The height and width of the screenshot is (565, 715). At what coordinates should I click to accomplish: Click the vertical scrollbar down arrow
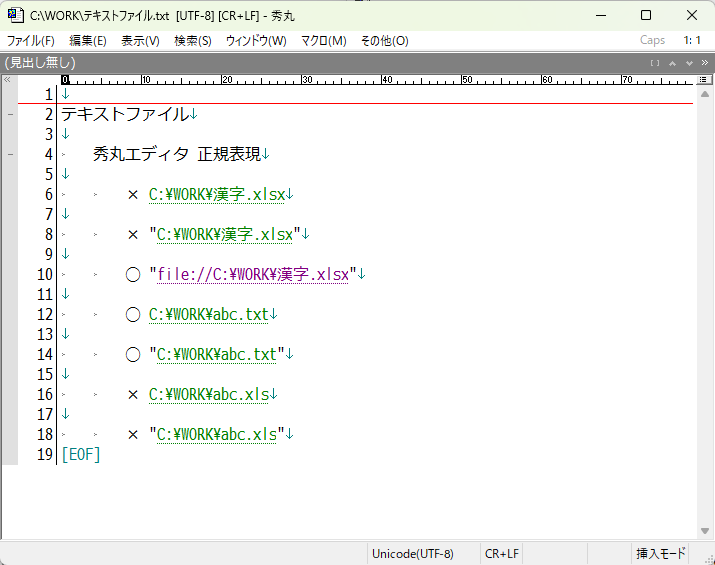pyautogui.click(x=705, y=531)
